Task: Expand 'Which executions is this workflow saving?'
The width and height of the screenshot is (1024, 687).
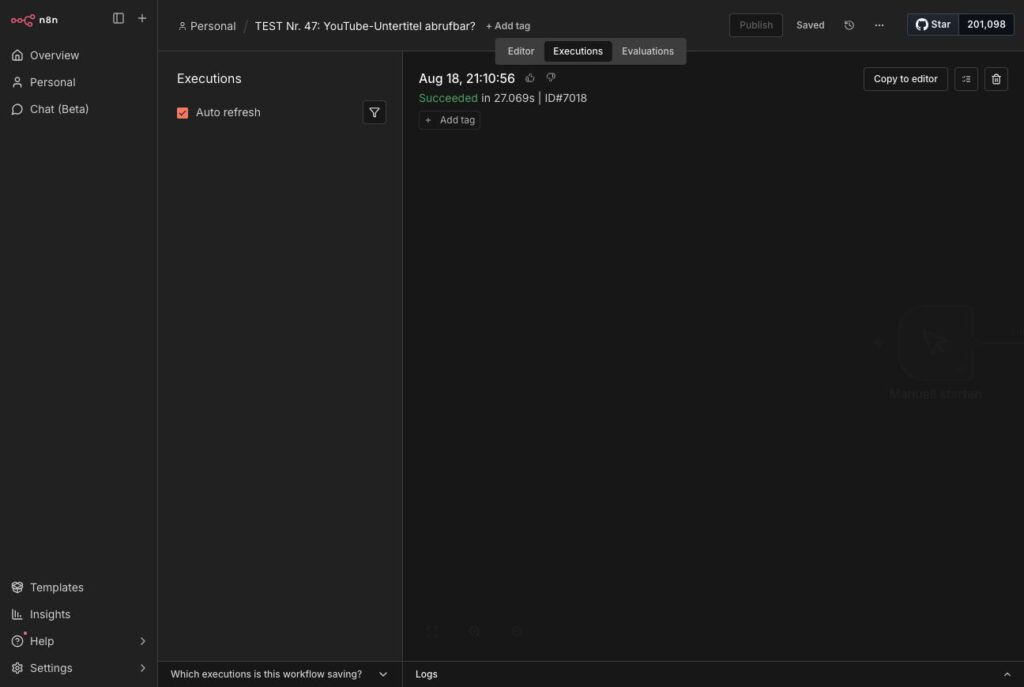Action: click(280, 674)
